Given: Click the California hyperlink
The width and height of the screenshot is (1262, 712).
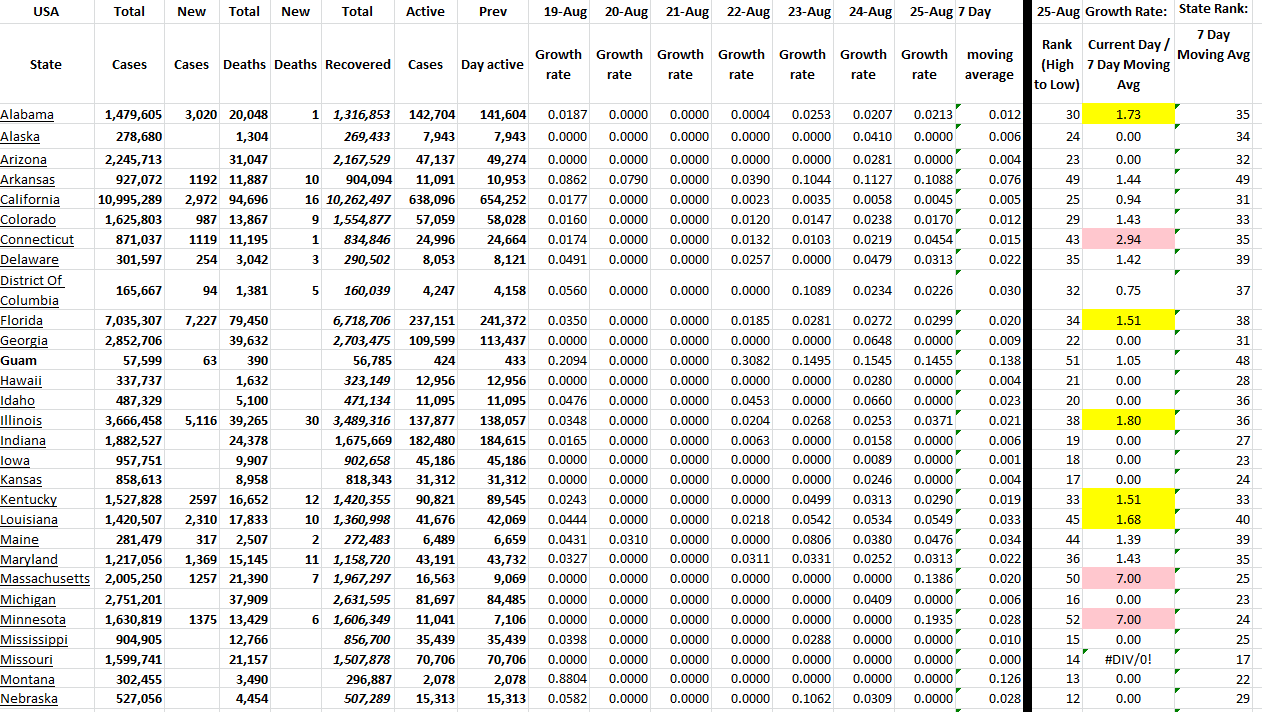Looking at the screenshot, I should click(x=28, y=199).
